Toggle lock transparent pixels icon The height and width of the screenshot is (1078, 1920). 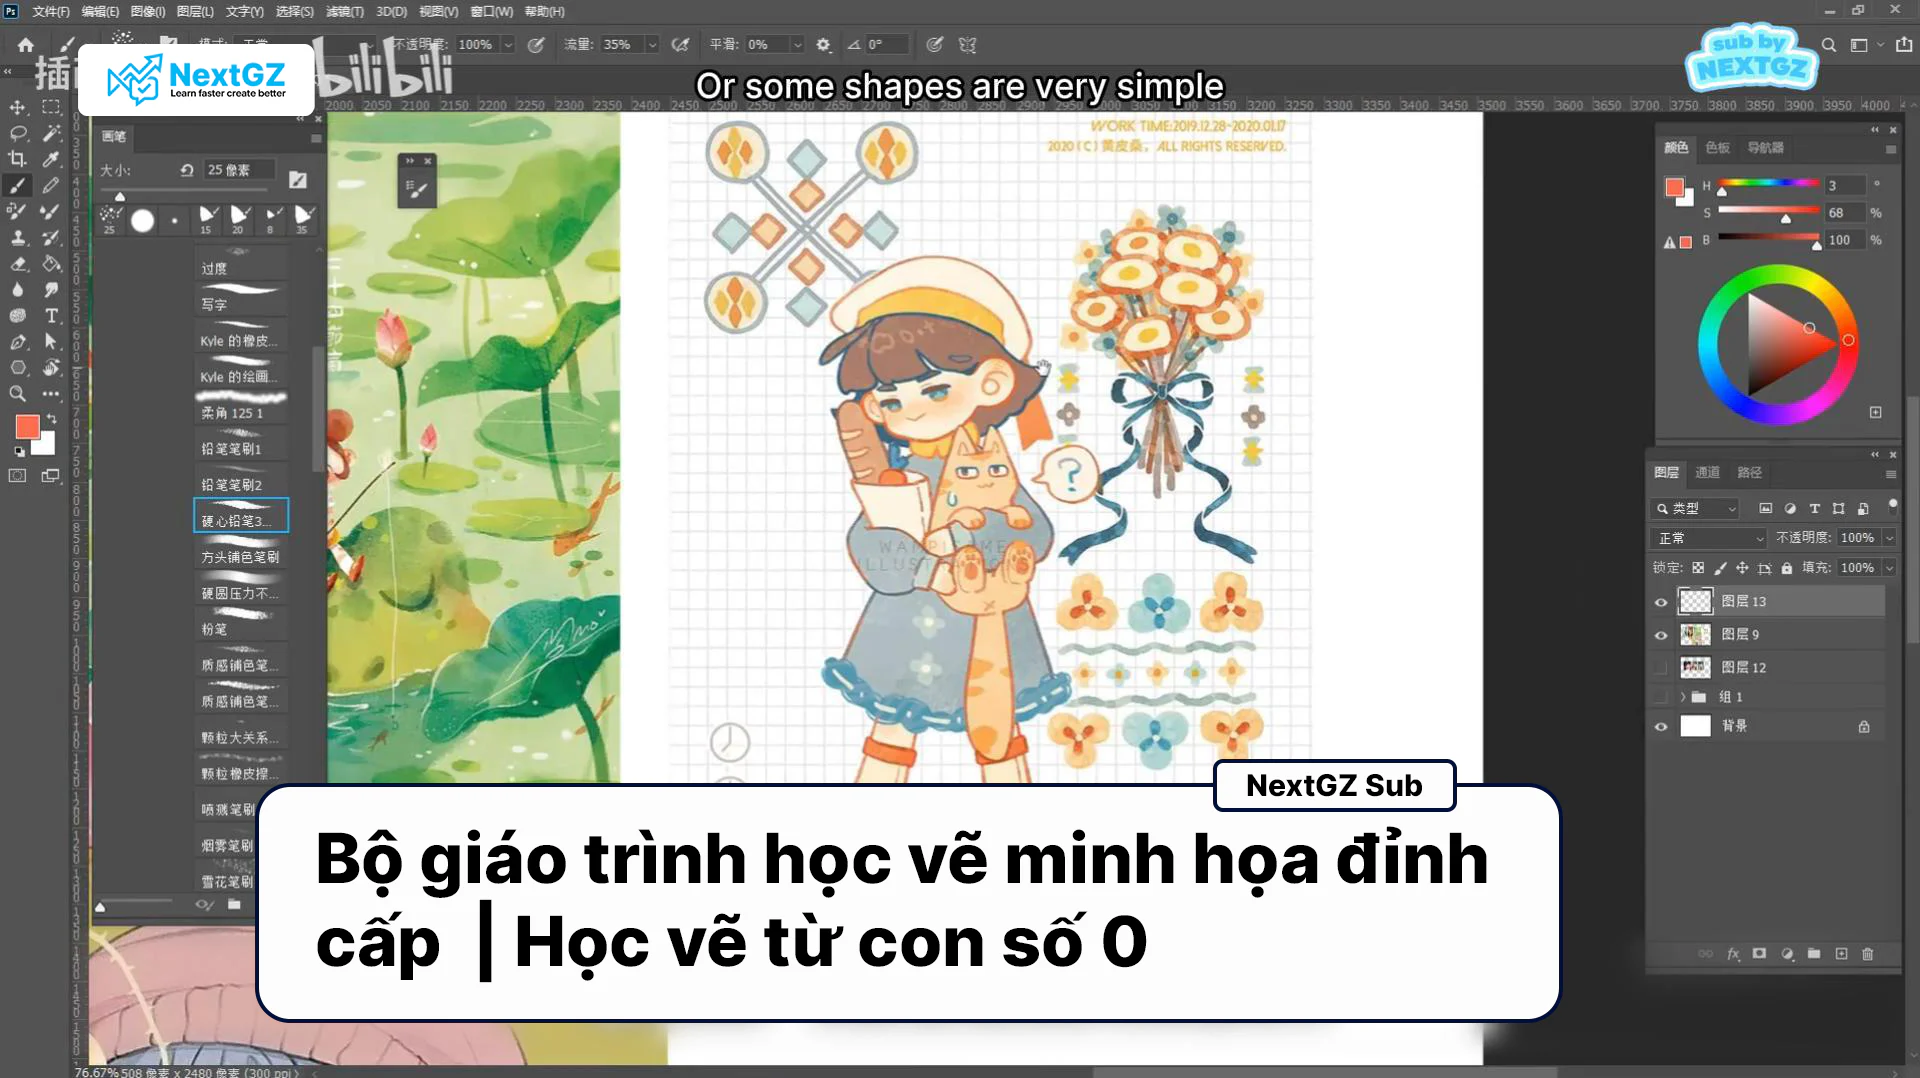pos(1698,568)
